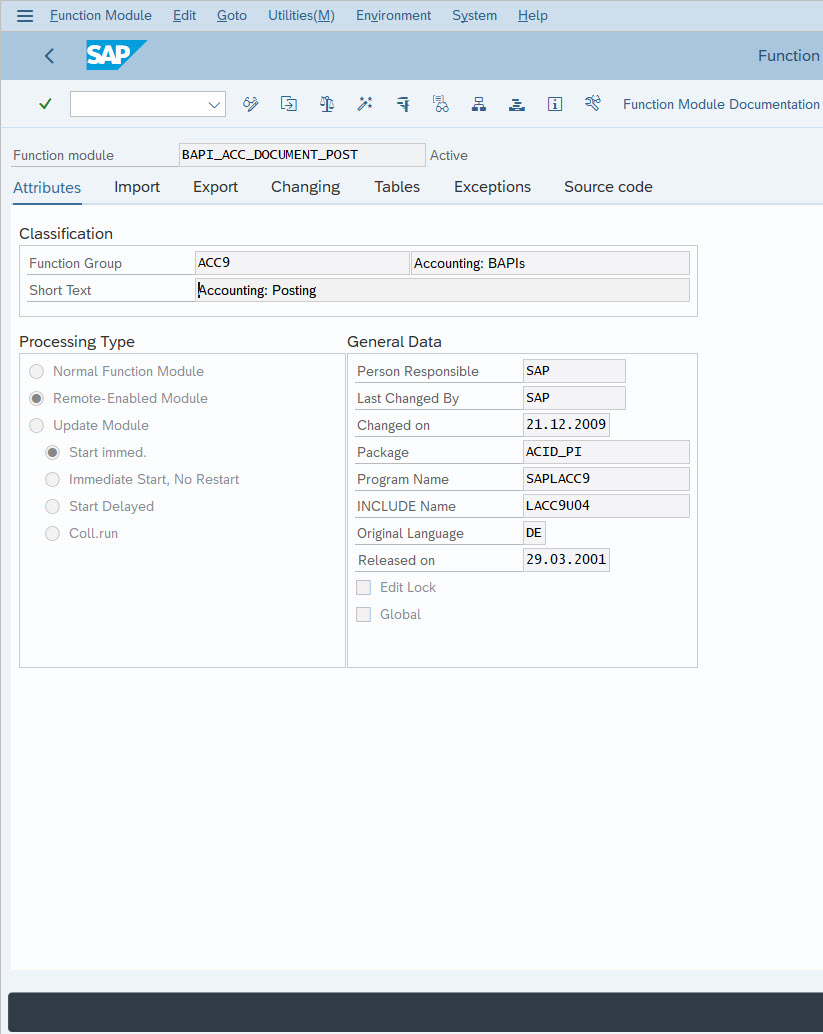The width and height of the screenshot is (823, 1034).
Task: Click the Function module name field
Action: pos(302,155)
